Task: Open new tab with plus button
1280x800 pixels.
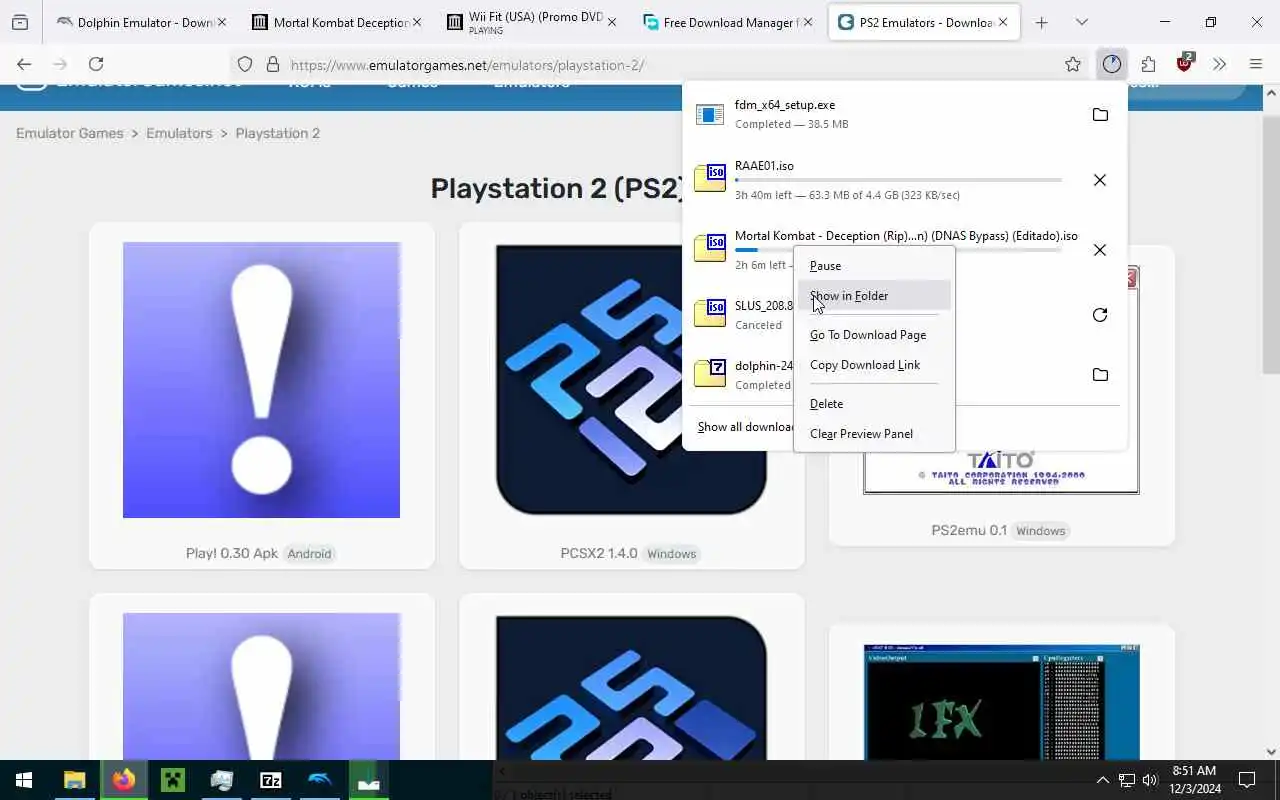Action: tap(1041, 22)
